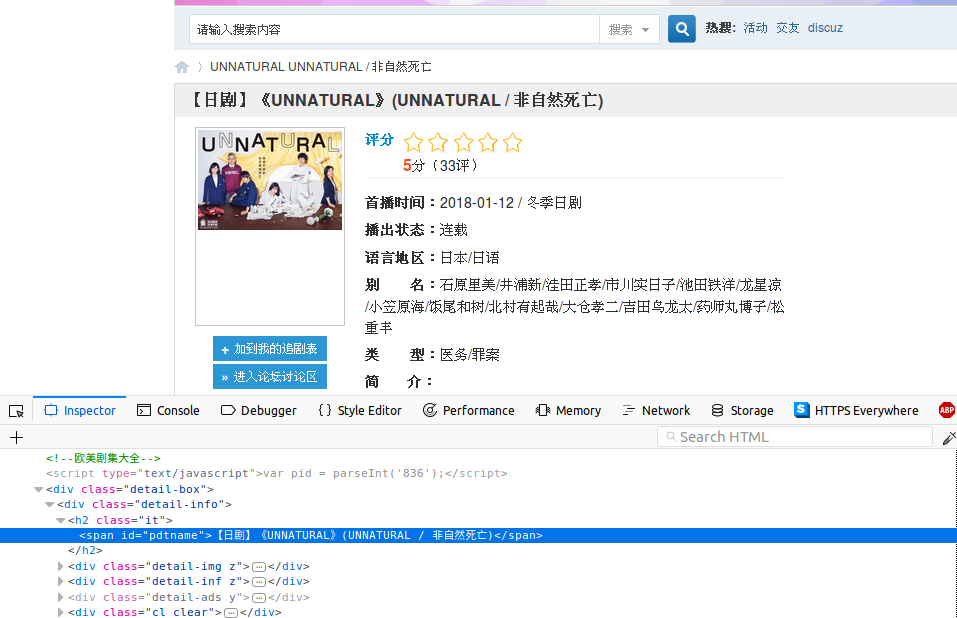This screenshot has height=618, width=957.
Task: Open the Memory tab
Action: click(x=568, y=411)
